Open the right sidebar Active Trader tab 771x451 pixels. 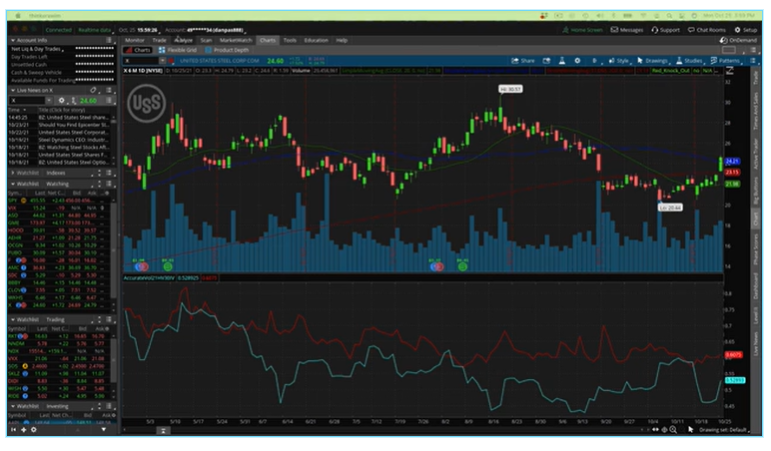pyautogui.click(x=756, y=153)
